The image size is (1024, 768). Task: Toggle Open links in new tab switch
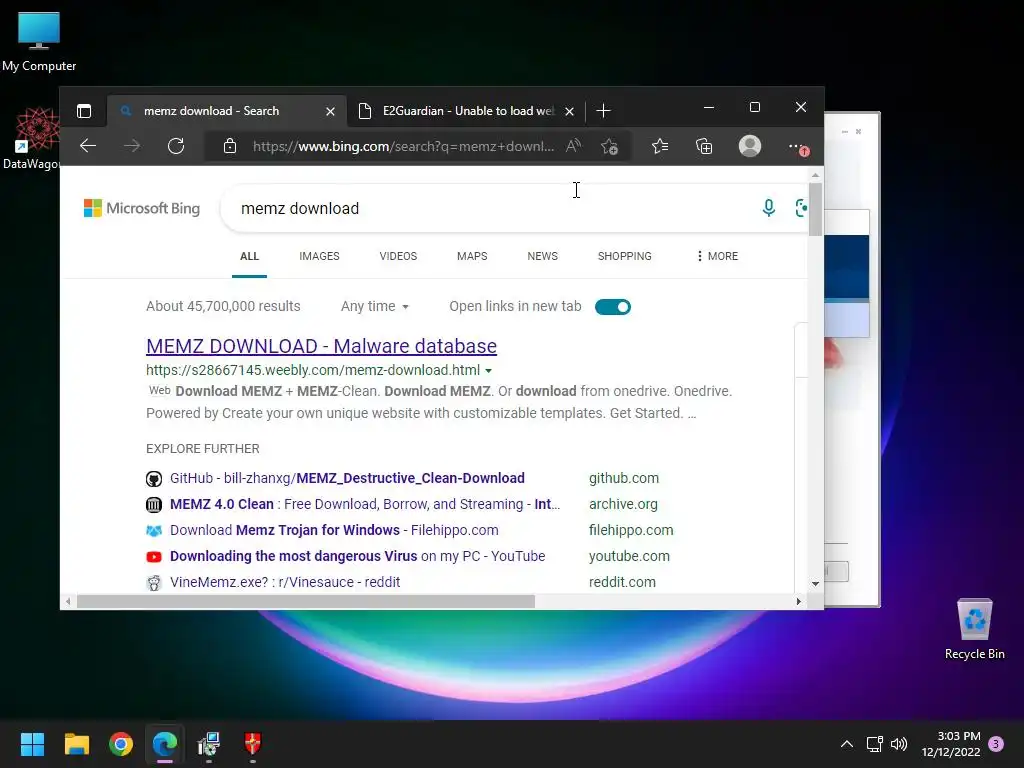(613, 307)
